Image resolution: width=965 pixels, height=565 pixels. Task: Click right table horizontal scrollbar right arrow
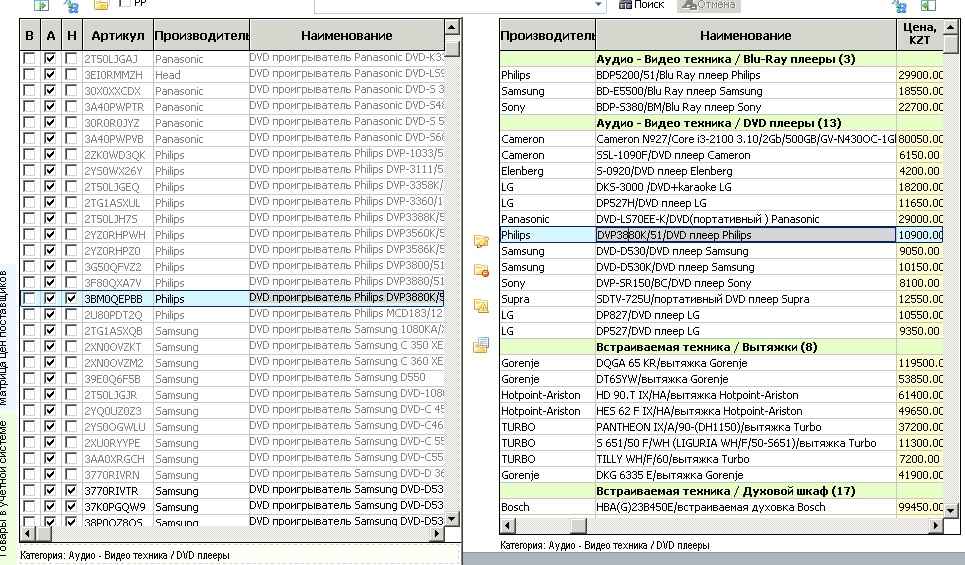click(935, 526)
